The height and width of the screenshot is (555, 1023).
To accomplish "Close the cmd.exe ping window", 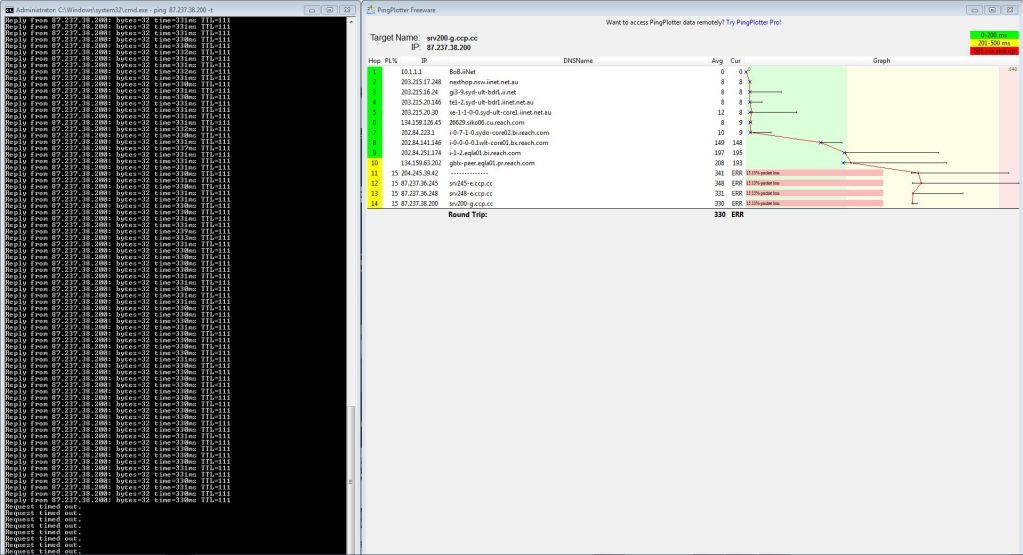I will 347,10.
